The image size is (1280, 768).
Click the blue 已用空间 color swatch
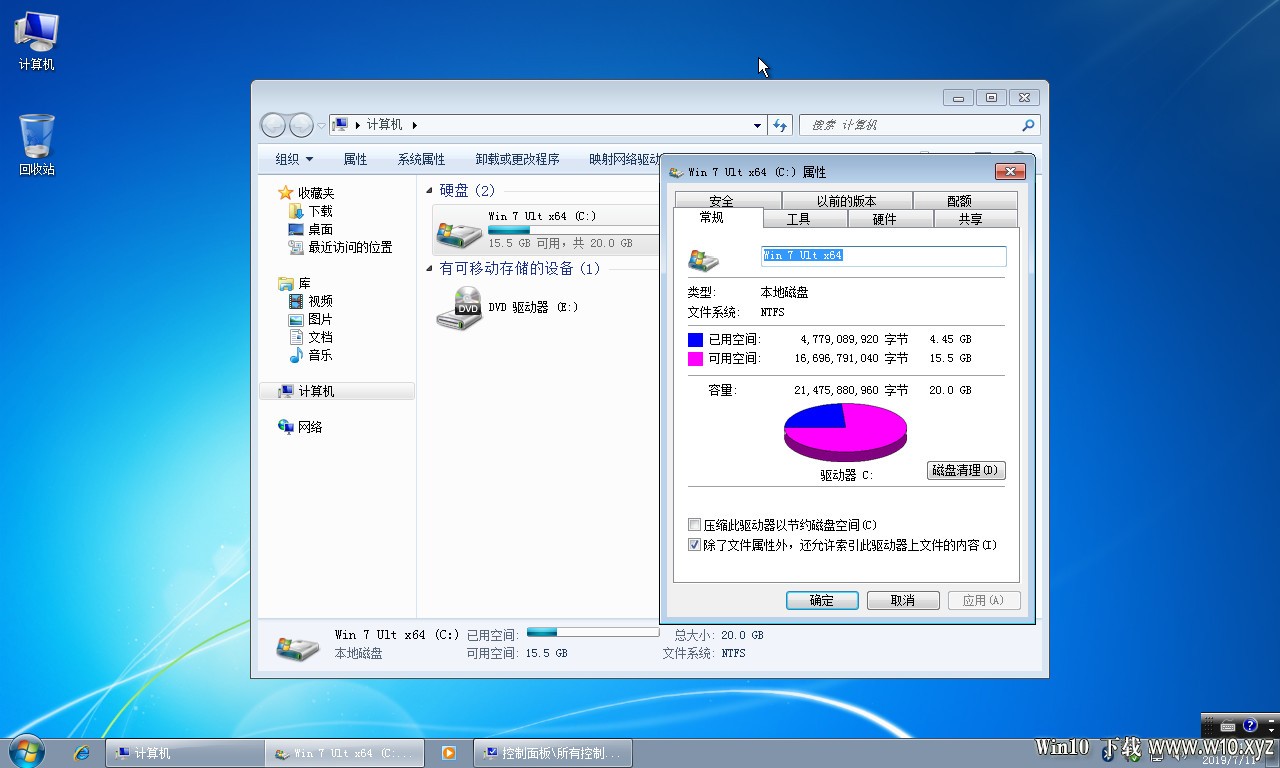[695, 340]
